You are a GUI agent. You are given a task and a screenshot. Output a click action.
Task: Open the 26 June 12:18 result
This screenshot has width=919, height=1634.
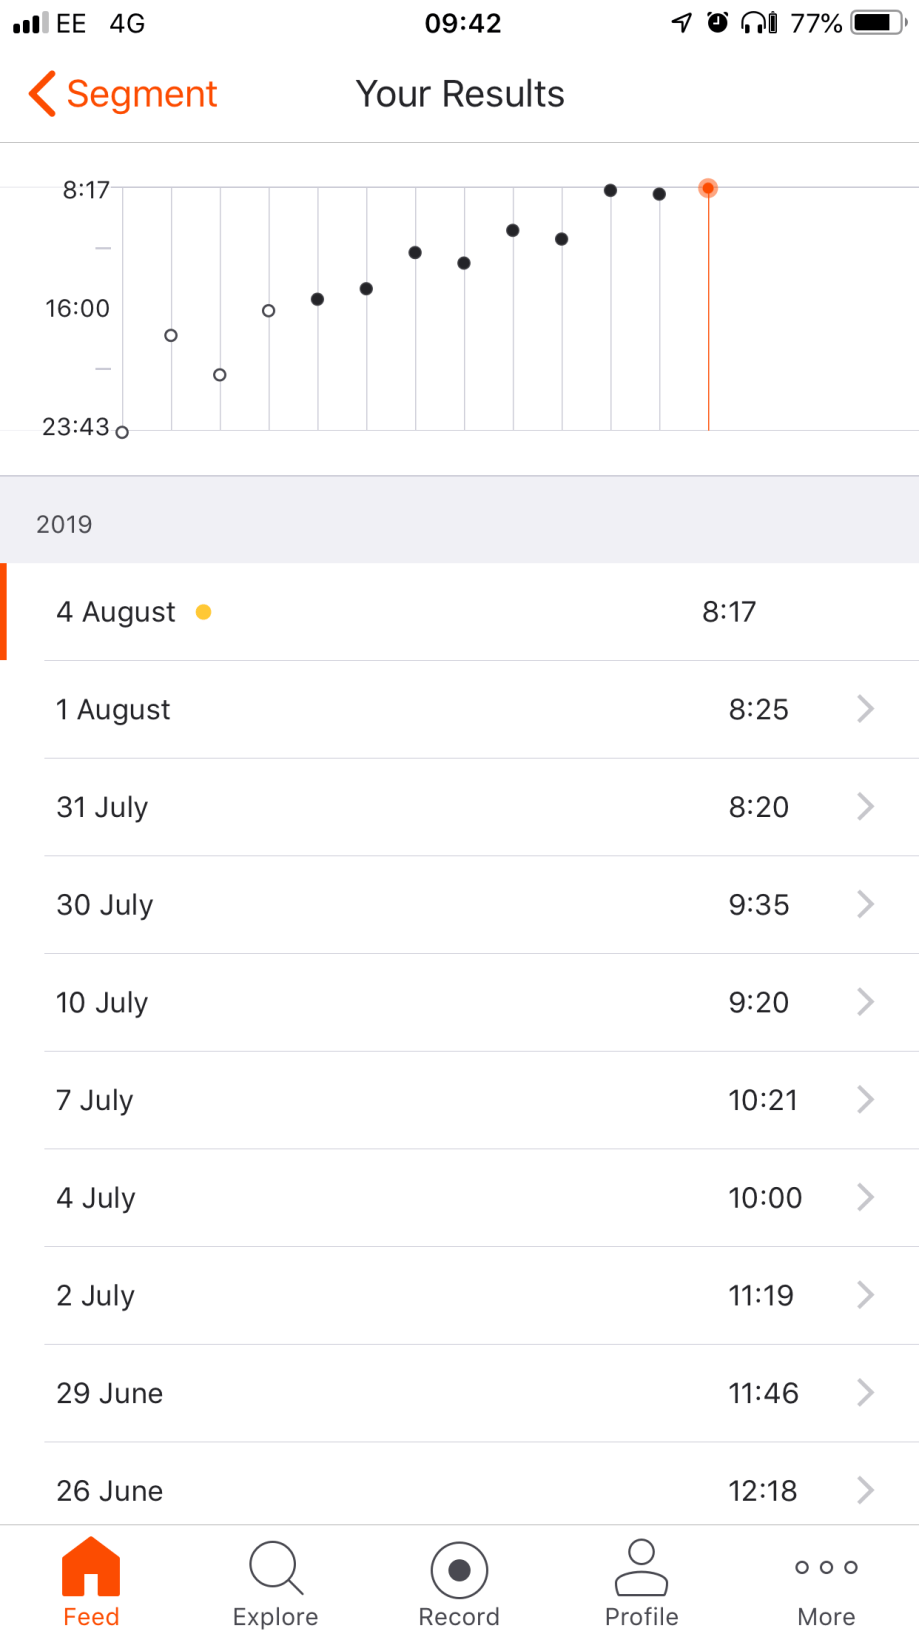460,1490
